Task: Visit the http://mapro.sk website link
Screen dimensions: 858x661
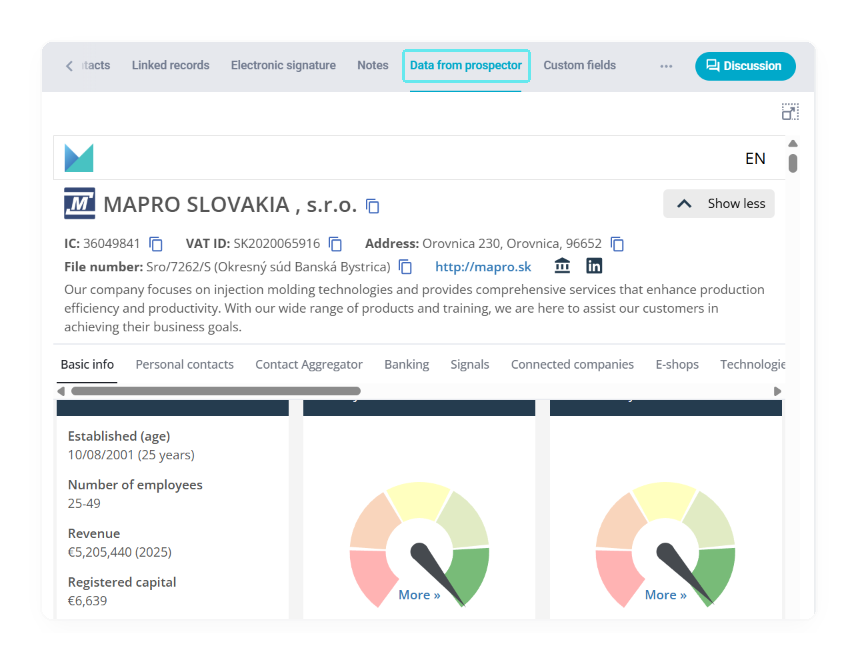Action: 483,267
